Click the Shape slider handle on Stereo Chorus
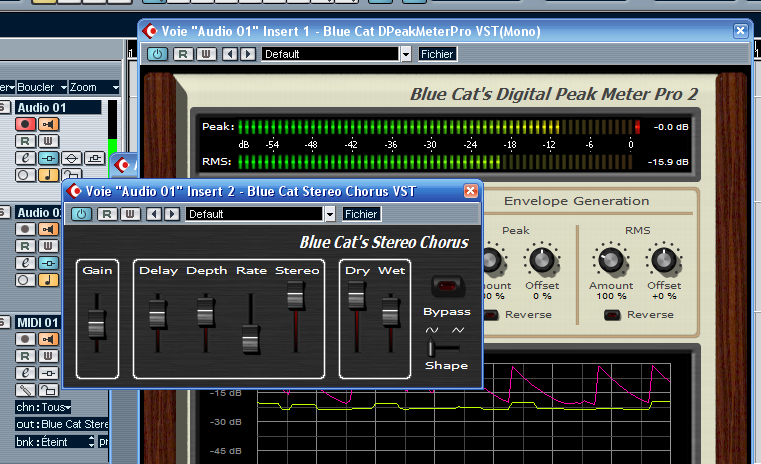 431,348
